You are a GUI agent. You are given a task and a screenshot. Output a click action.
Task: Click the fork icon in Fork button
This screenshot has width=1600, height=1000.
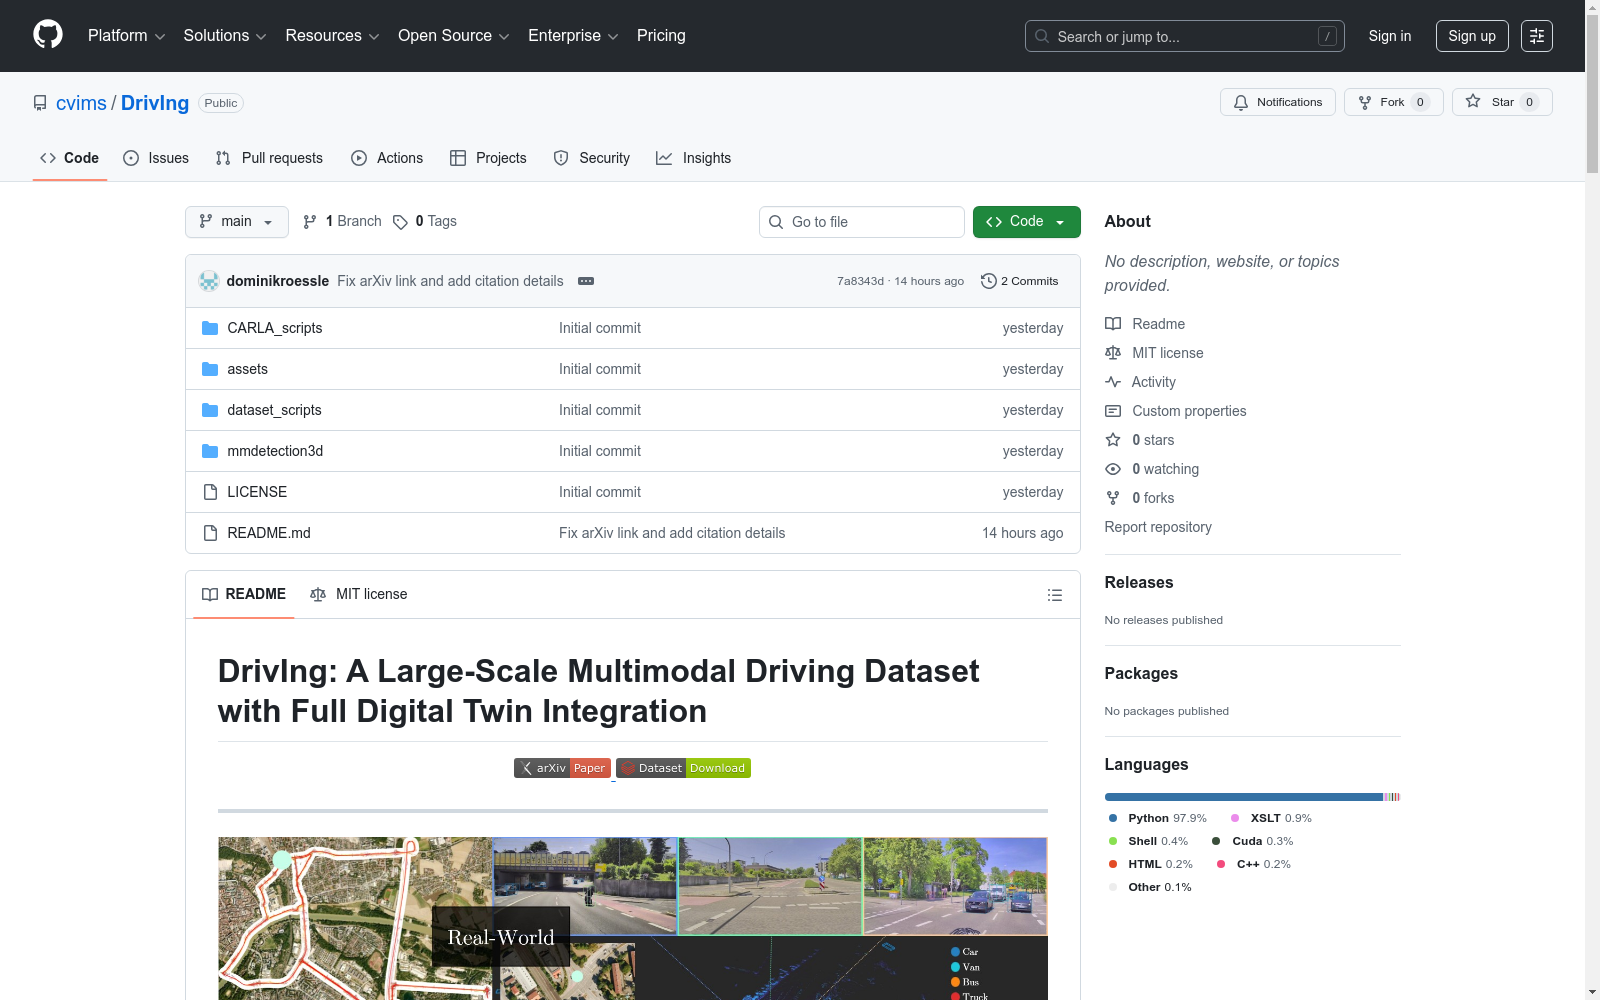point(1365,102)
